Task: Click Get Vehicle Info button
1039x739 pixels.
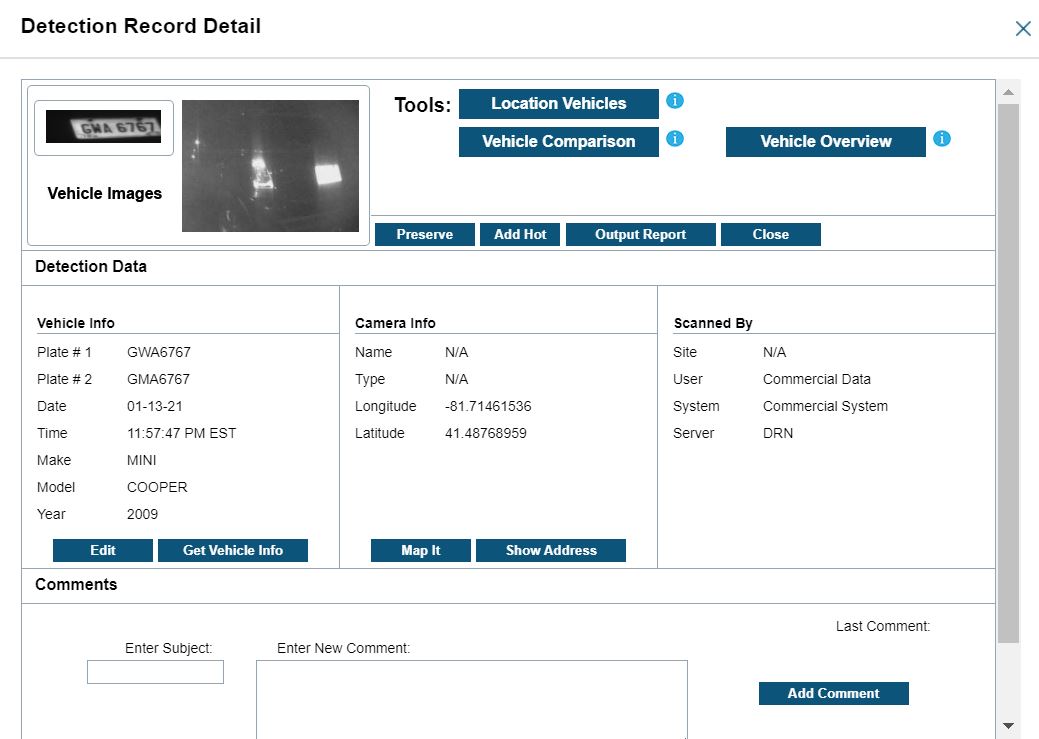Action: [232, 550]
